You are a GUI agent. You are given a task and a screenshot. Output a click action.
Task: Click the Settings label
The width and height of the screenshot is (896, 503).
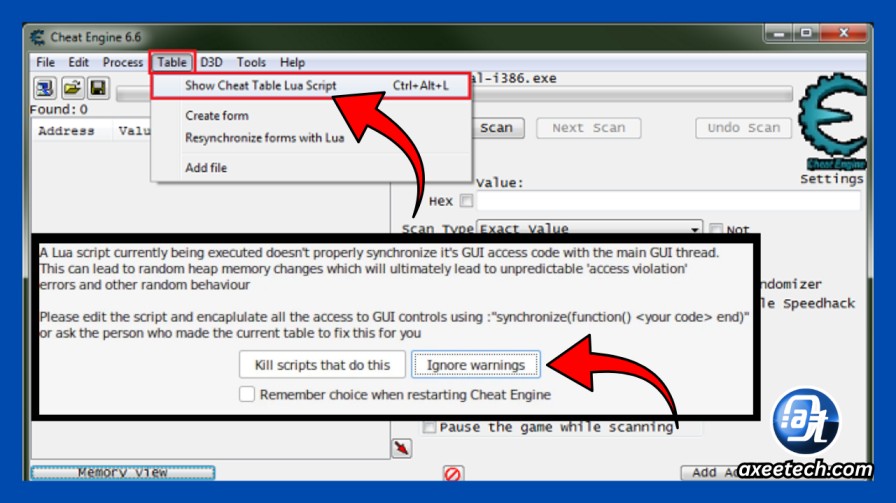pyautogui.click(x=831, y=179)
